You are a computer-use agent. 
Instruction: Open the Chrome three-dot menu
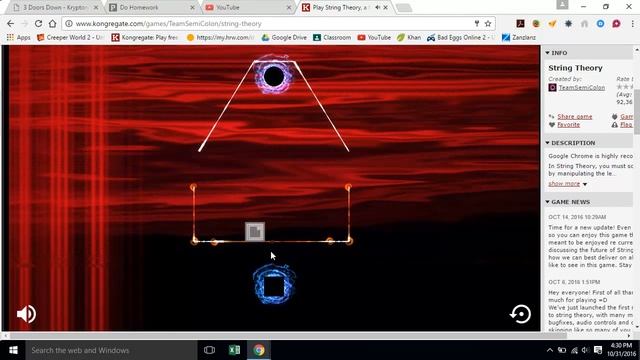633,24
